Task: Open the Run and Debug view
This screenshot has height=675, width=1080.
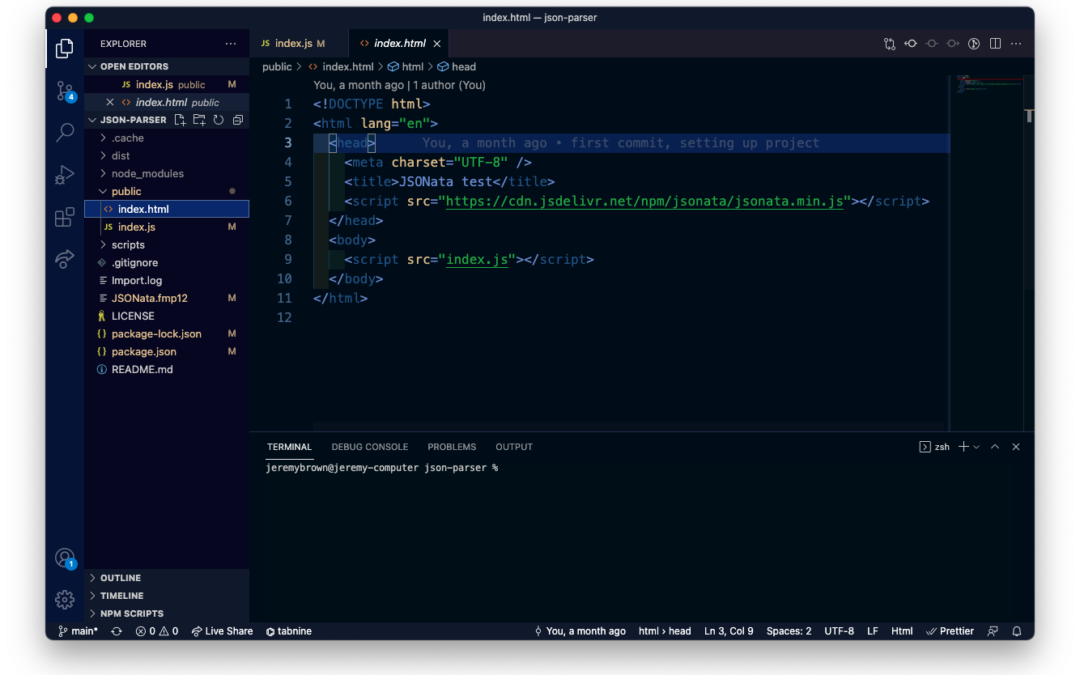Action: (x=65, y=174)
